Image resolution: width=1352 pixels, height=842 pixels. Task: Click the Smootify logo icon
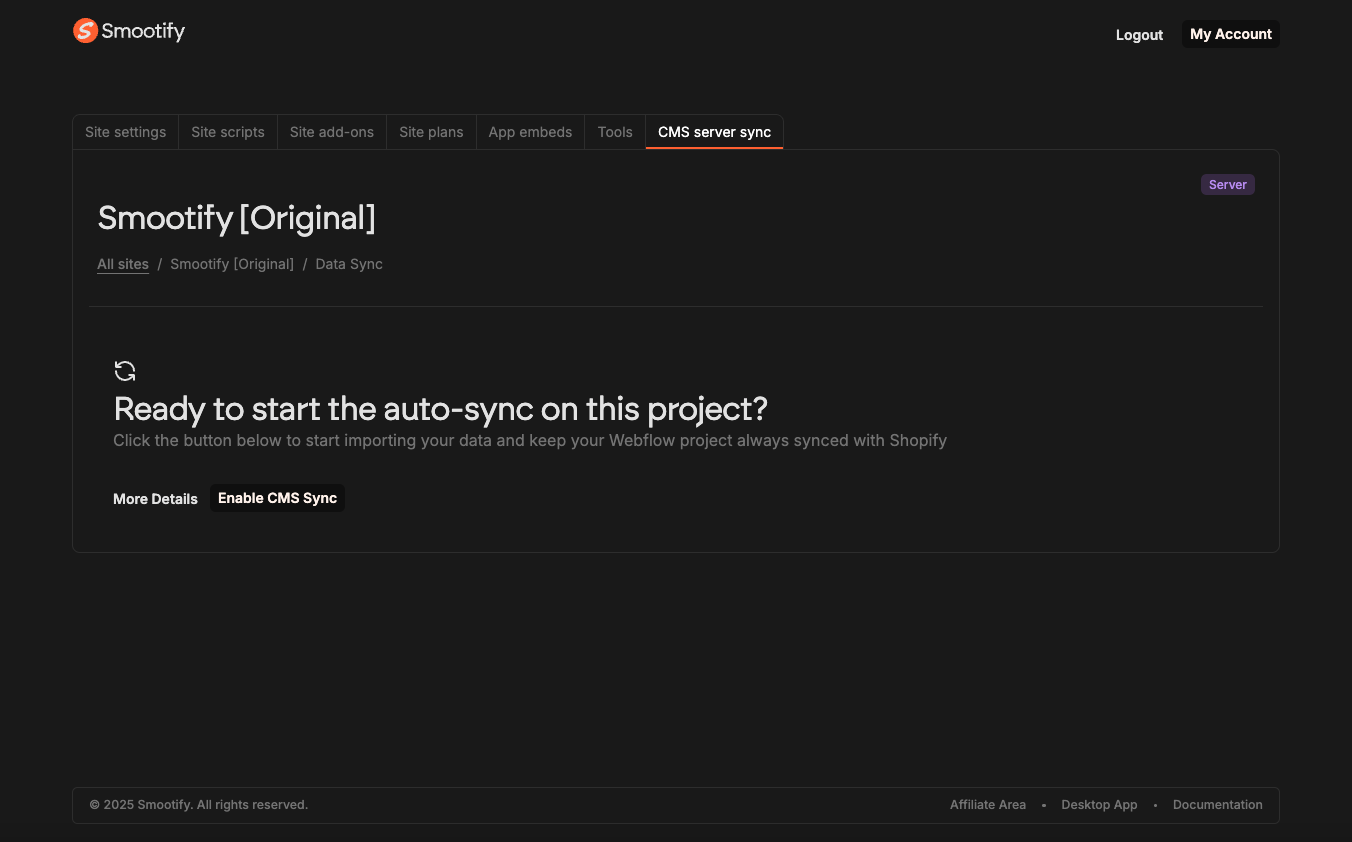pos(86,31)
